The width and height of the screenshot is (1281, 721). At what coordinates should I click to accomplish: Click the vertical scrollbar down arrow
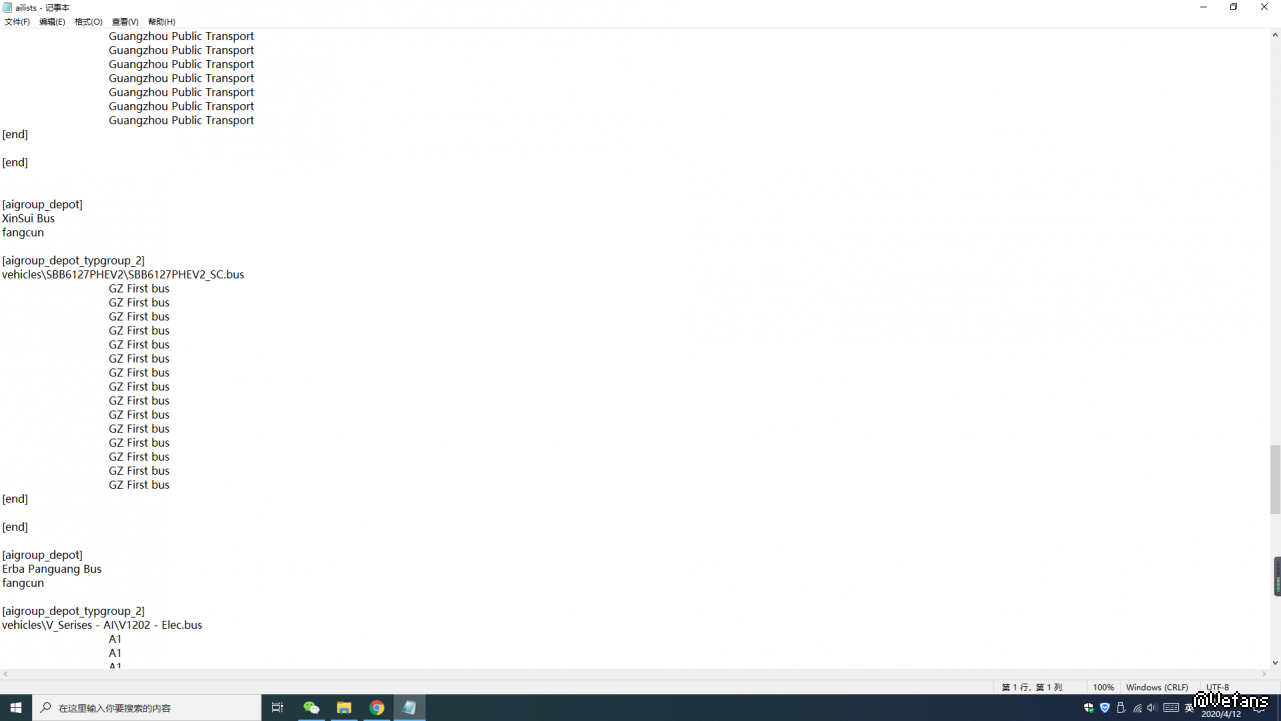click(x=1275, y=662)
